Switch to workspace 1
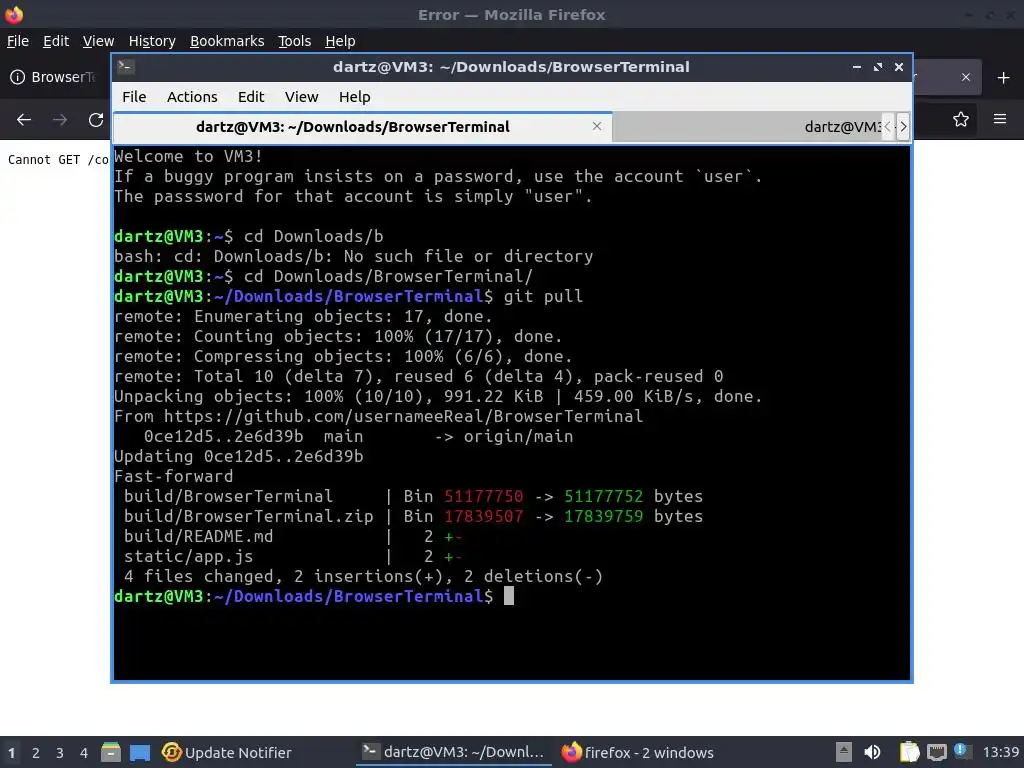Viewport: 1024px width, 768px height. point(11,753)
